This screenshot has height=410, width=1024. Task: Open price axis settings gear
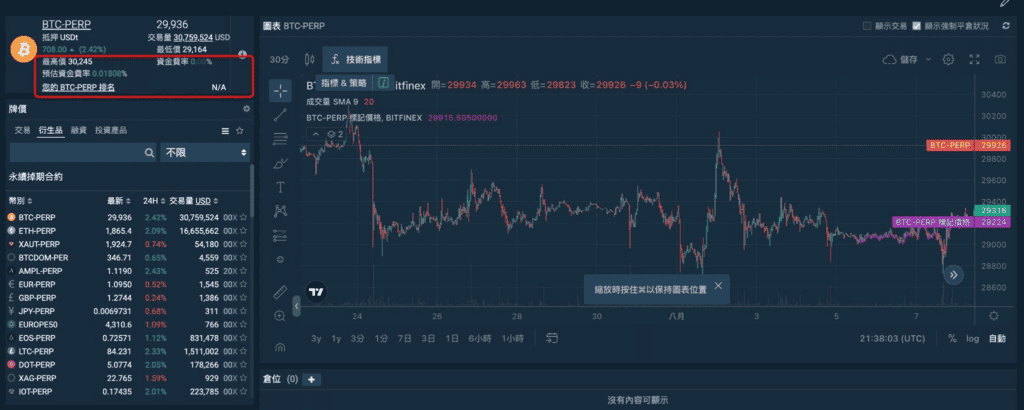click(x=993, y=316)
